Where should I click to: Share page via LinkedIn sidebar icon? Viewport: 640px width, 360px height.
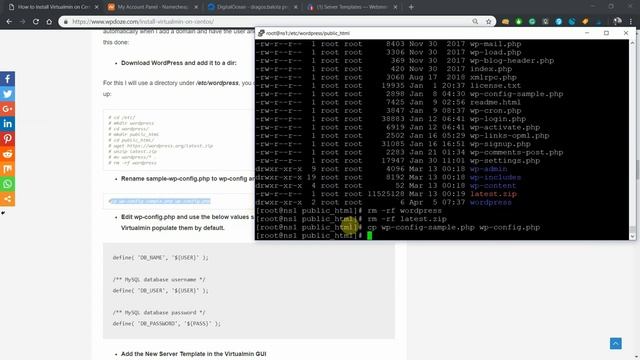[x=7, y=124]
